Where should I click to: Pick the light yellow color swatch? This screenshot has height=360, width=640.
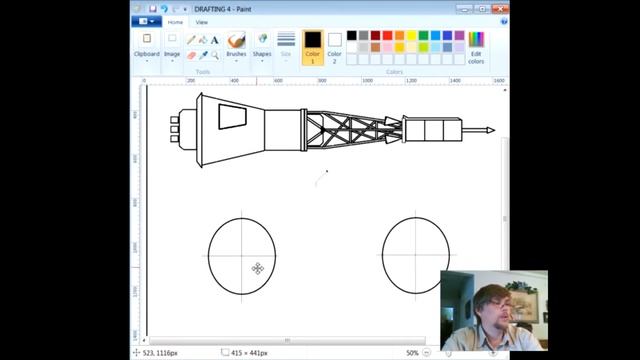(411, 47)
